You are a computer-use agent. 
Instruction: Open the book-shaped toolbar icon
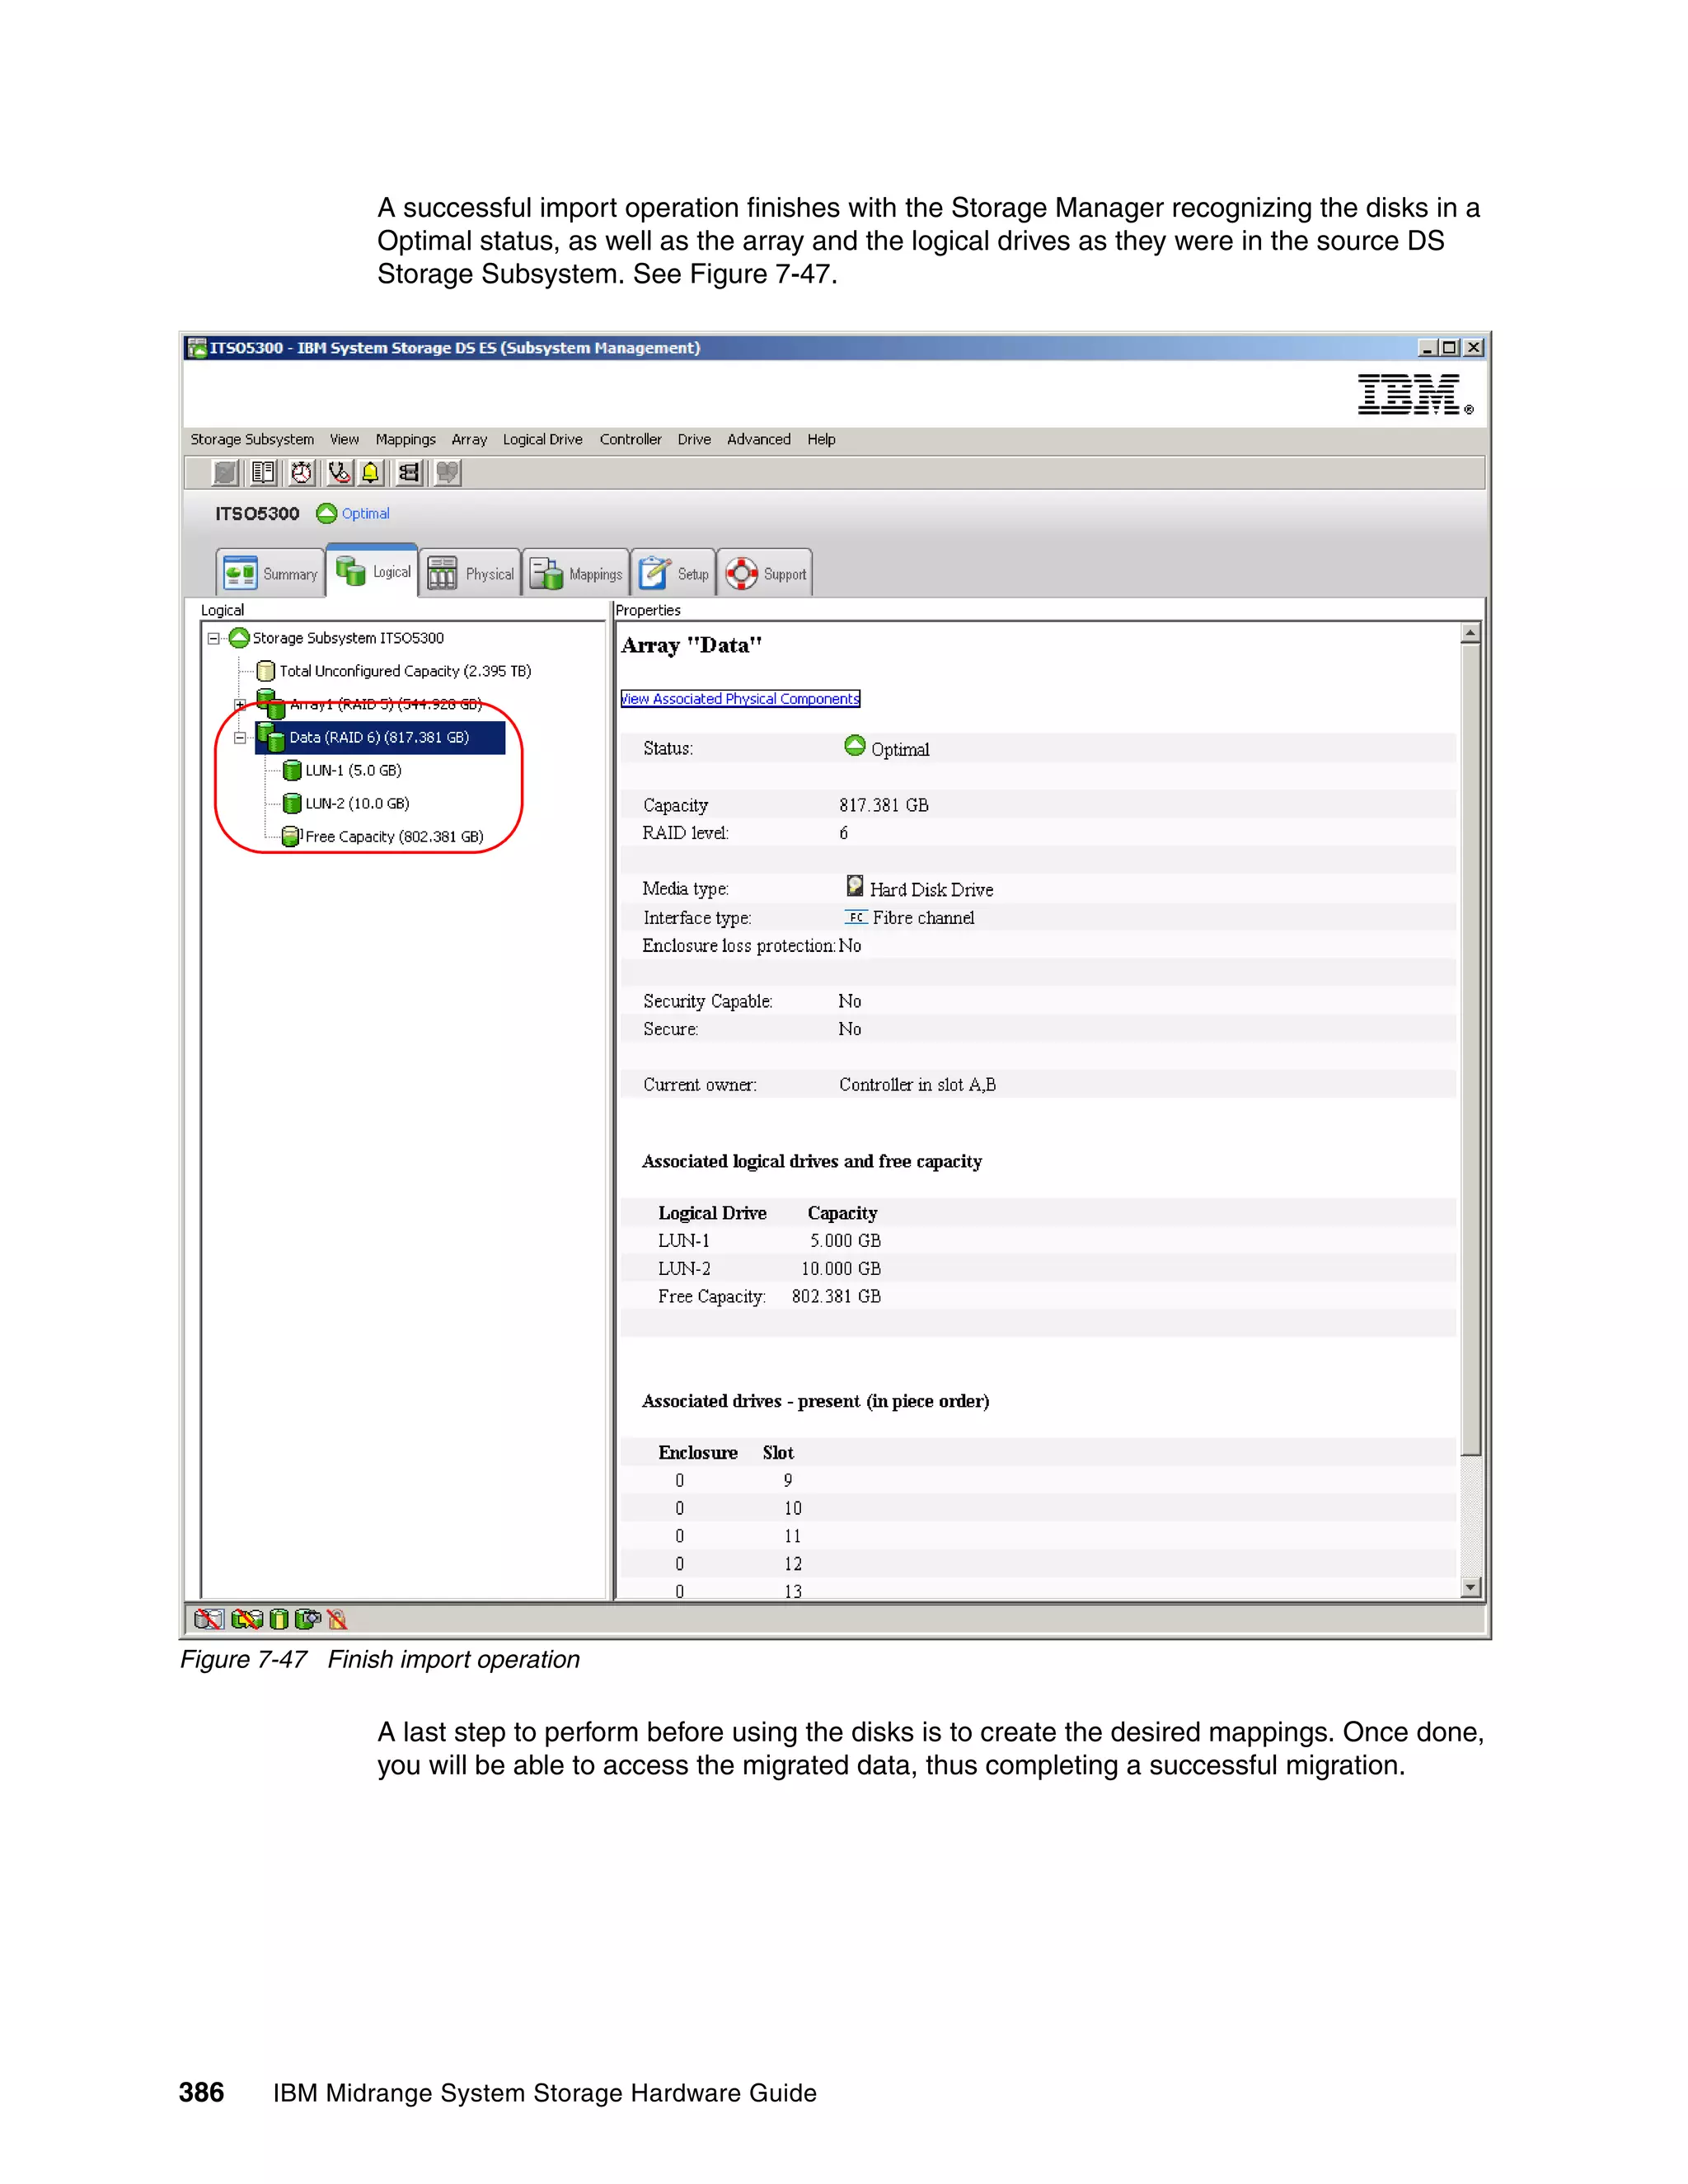264,473
